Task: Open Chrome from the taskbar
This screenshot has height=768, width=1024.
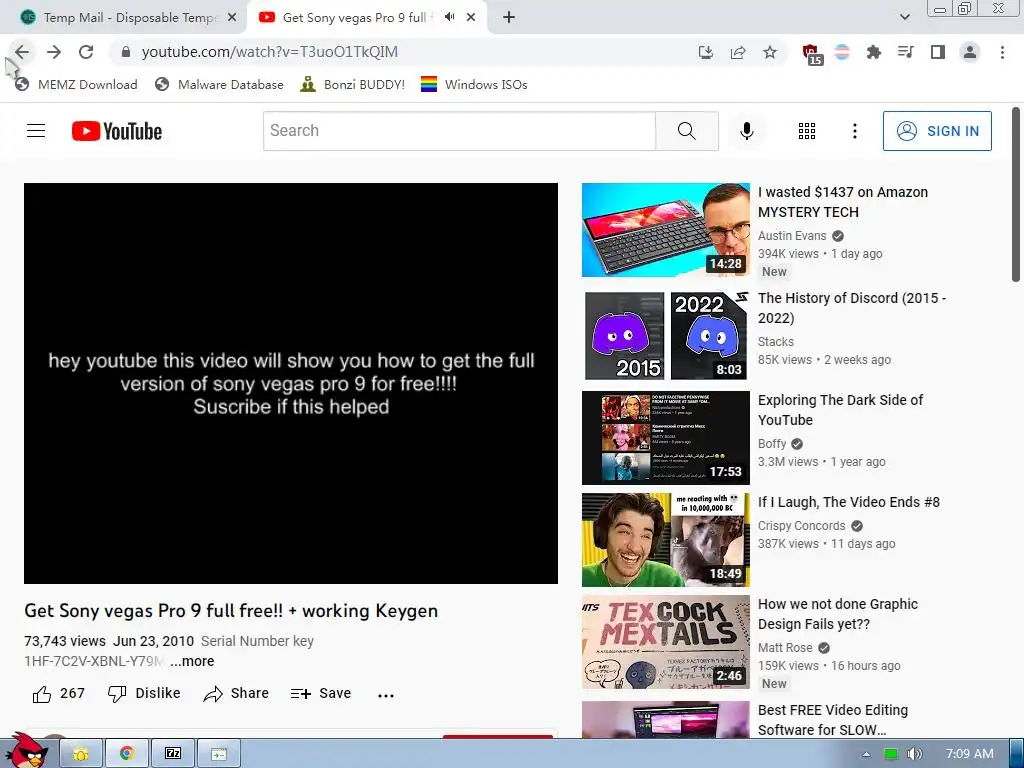Action: [127, 754]
